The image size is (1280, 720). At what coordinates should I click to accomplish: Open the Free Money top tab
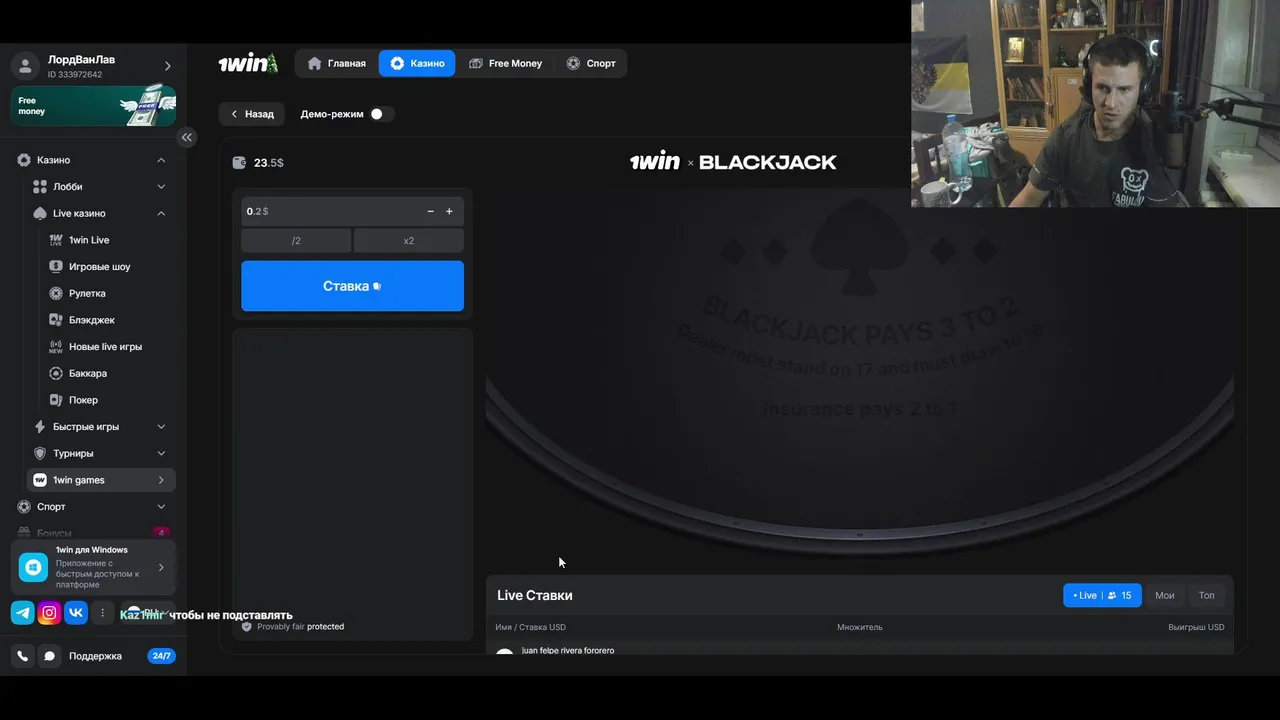coord(505,63)
